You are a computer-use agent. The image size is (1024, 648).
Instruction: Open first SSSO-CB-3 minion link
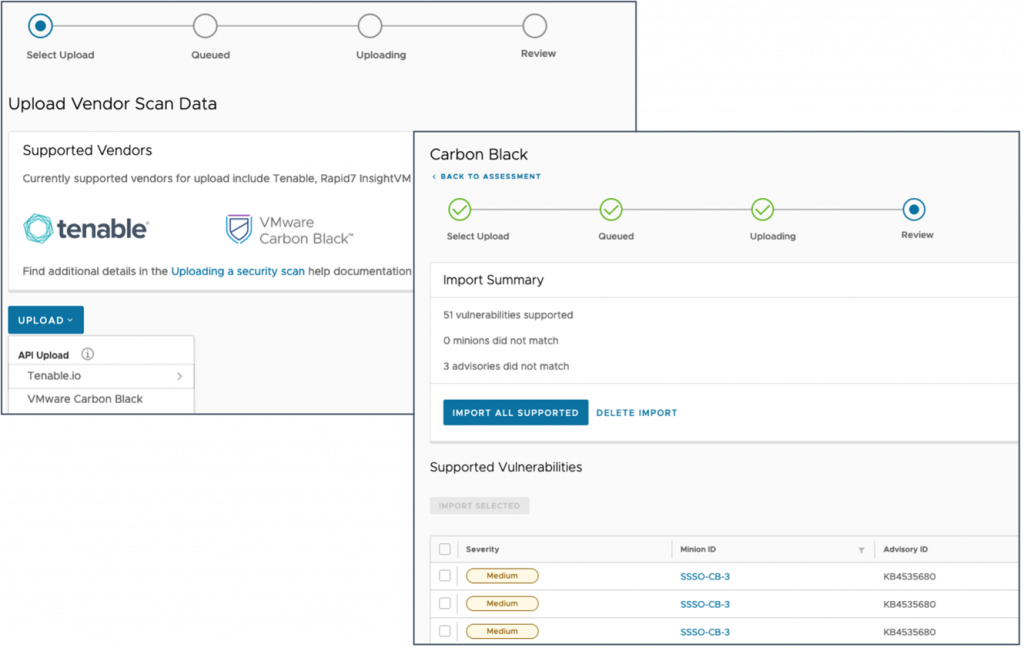point(705,576)
